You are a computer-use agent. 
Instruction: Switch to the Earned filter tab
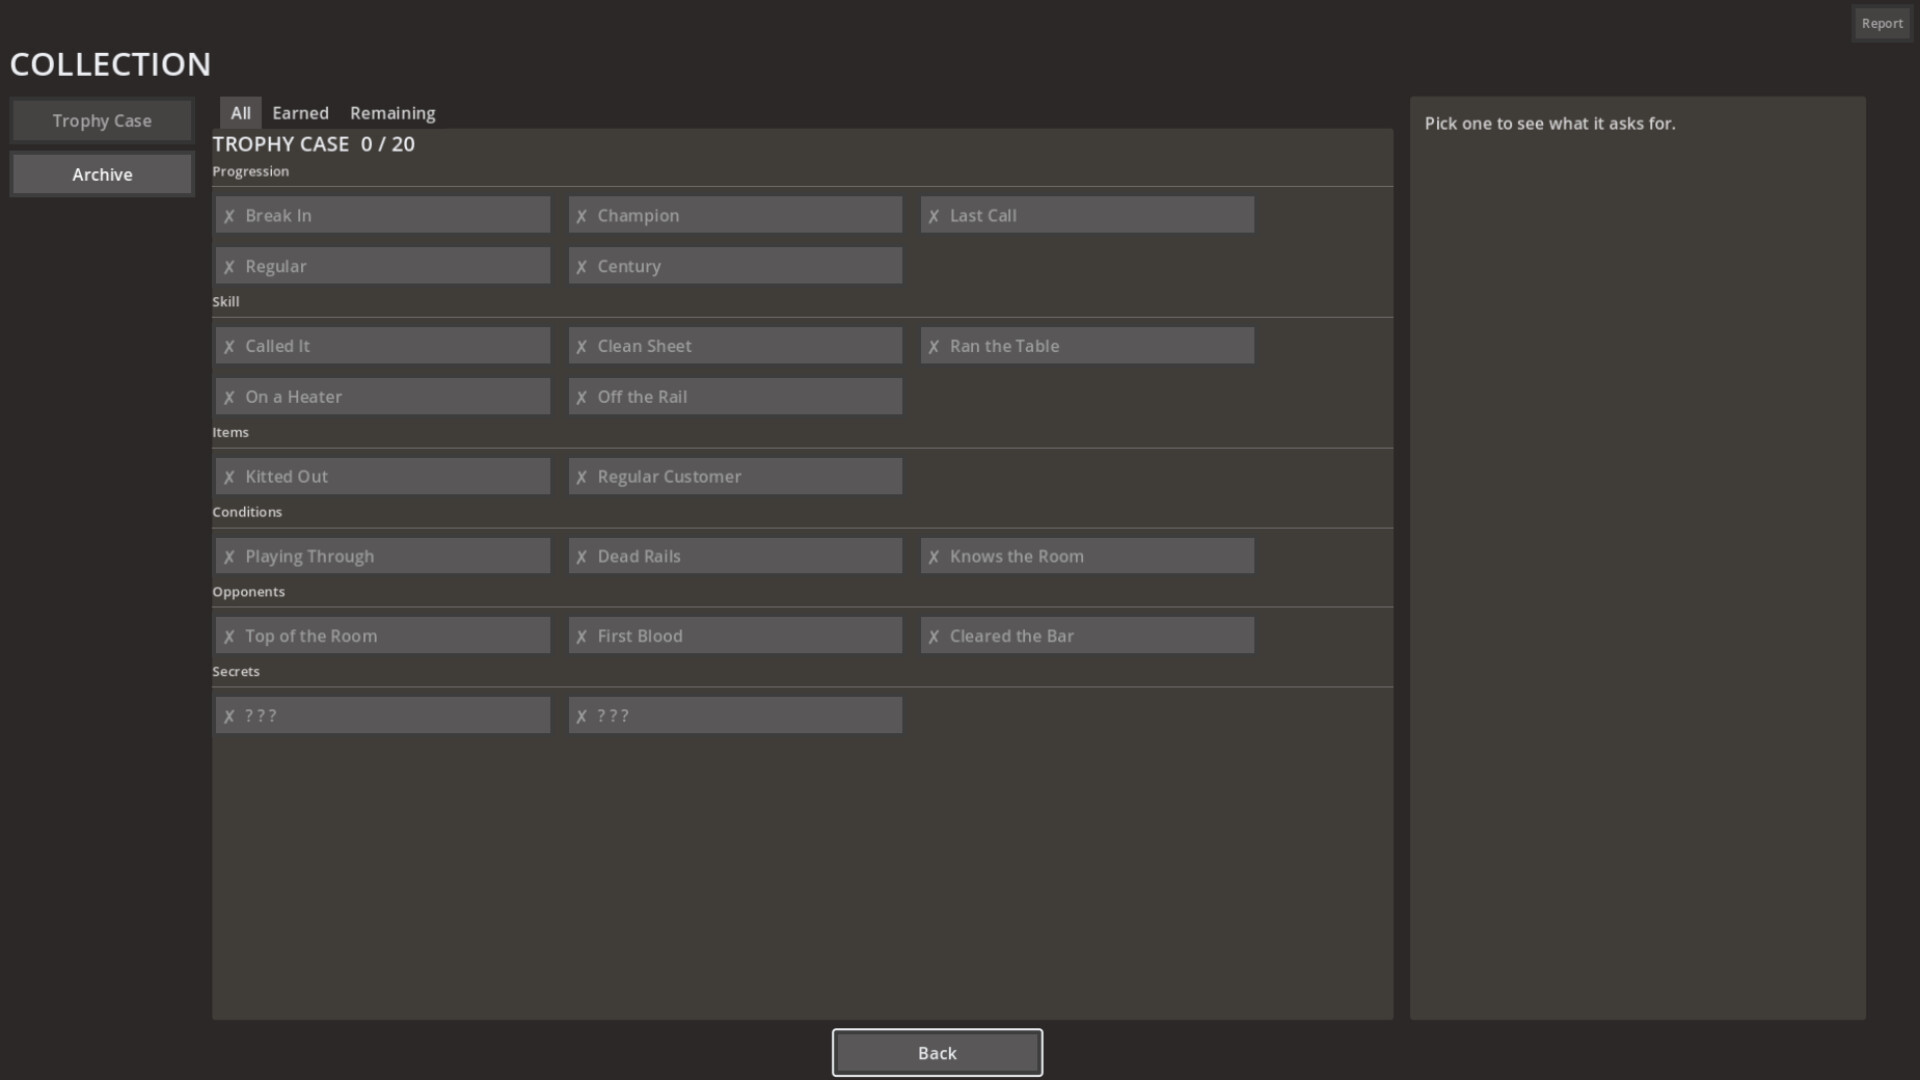pyautogui.click(x=300, y=113)
